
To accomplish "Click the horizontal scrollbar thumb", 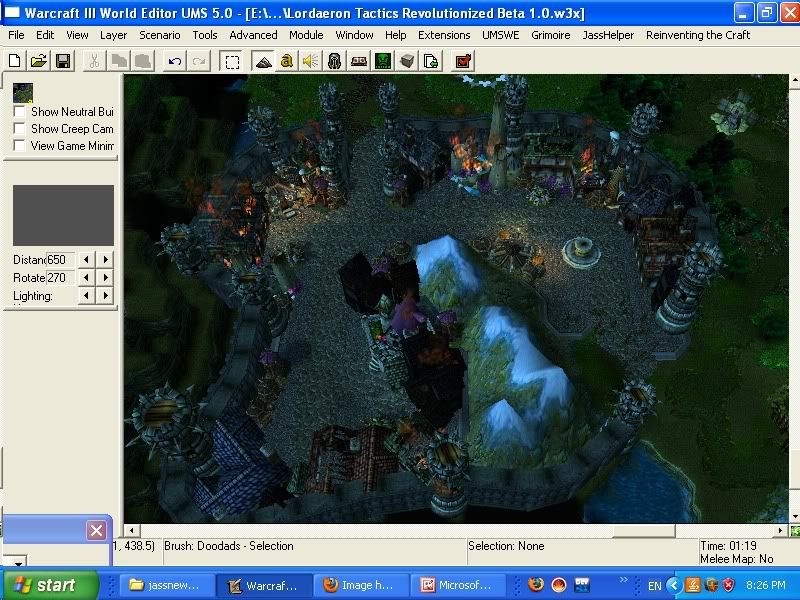I will (644, 531).
